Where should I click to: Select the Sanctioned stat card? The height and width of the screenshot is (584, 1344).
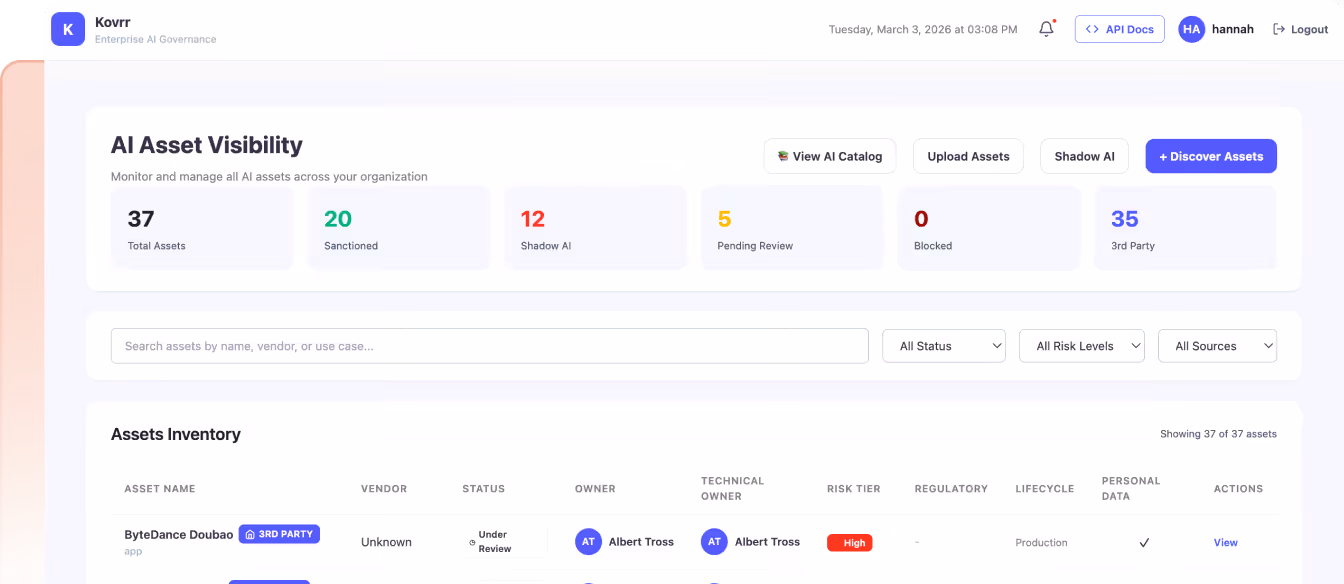coord(399,228)
